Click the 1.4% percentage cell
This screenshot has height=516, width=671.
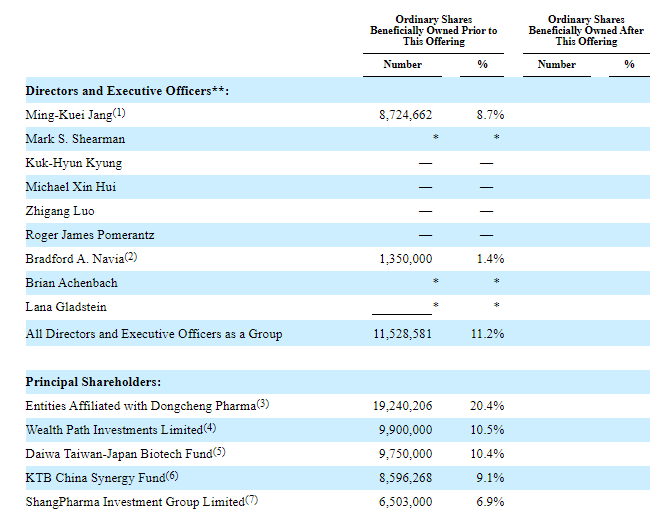[x=490, y=259]
